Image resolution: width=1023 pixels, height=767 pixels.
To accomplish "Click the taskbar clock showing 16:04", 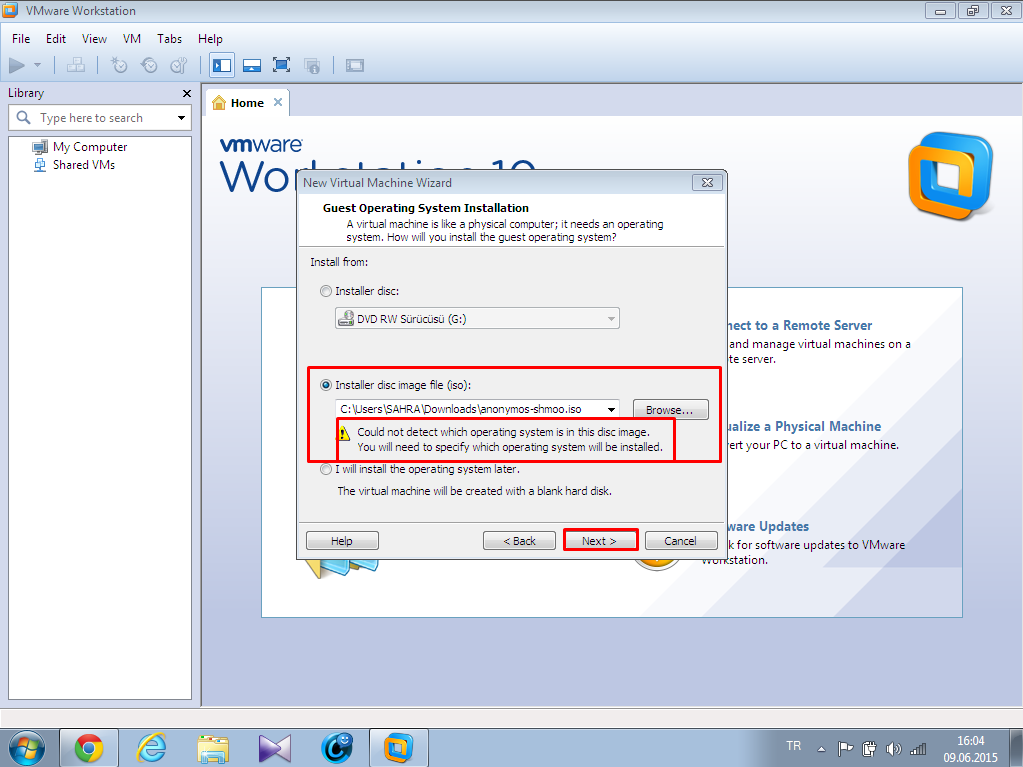I will tap(970, 749).
